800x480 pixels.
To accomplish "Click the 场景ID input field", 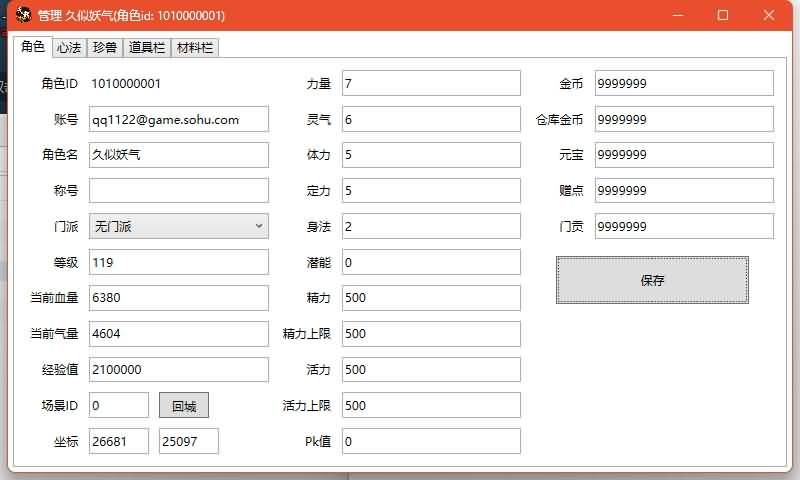I will point(119,405).
